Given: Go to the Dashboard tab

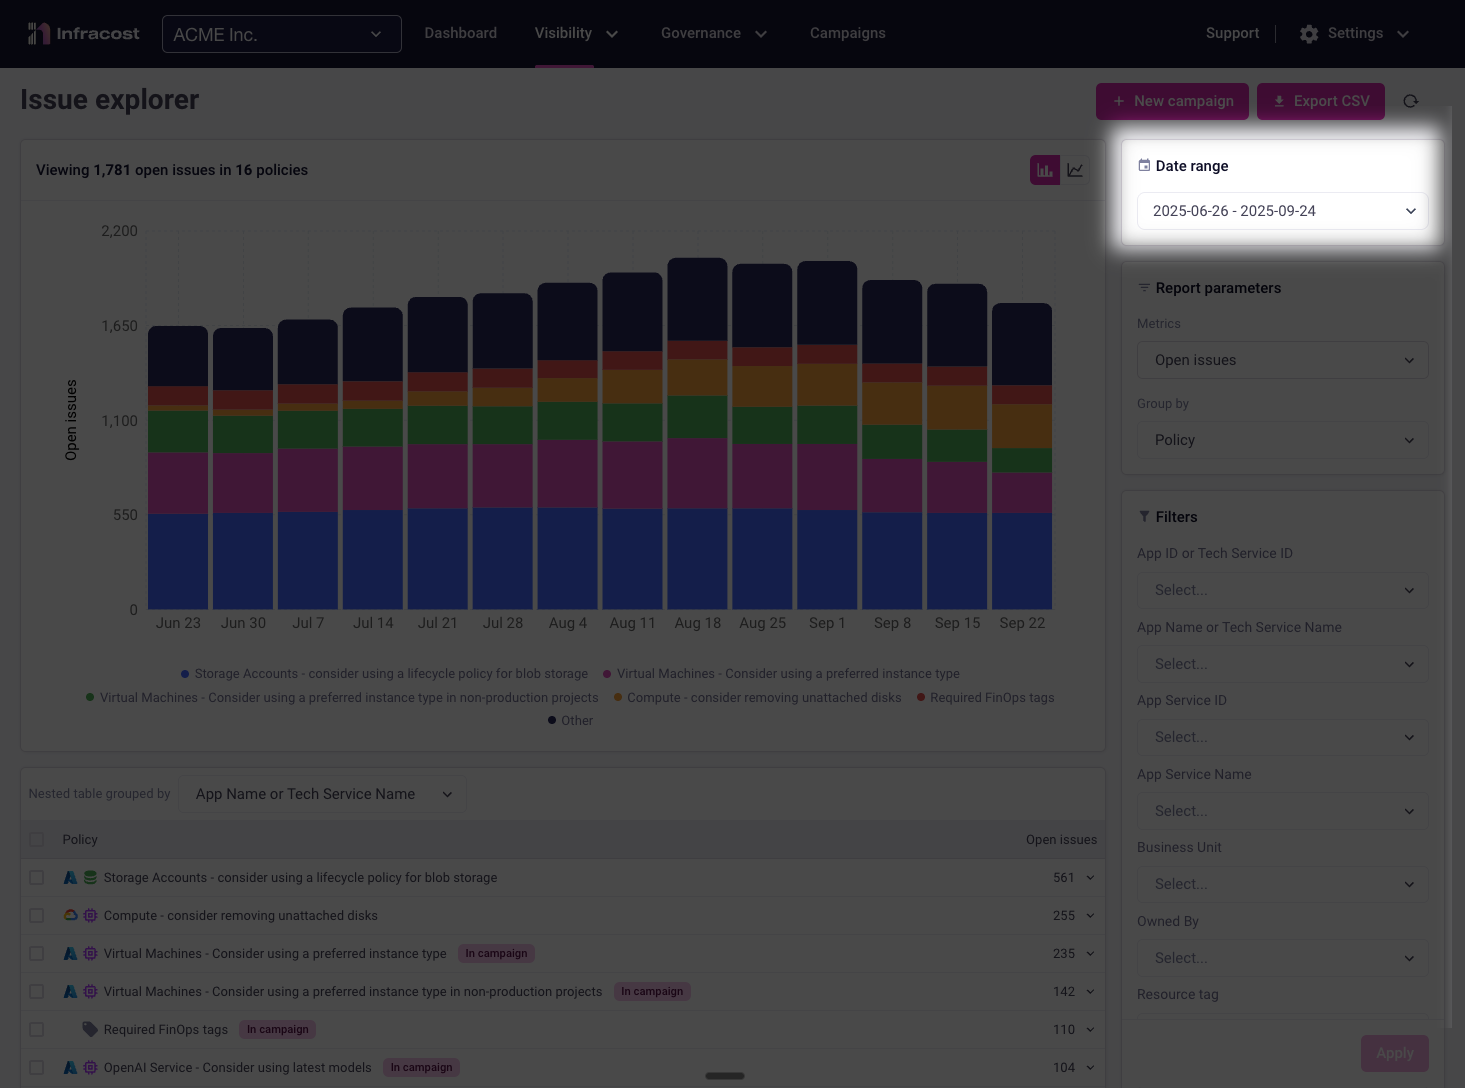Looking at the screenshot, I should 460,33.
